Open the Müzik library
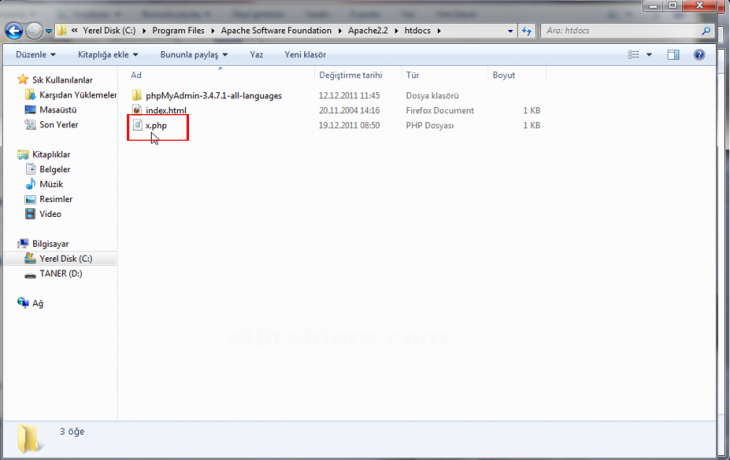The height and width of the screenshot is (460, 730). click(x=49, y=184)
